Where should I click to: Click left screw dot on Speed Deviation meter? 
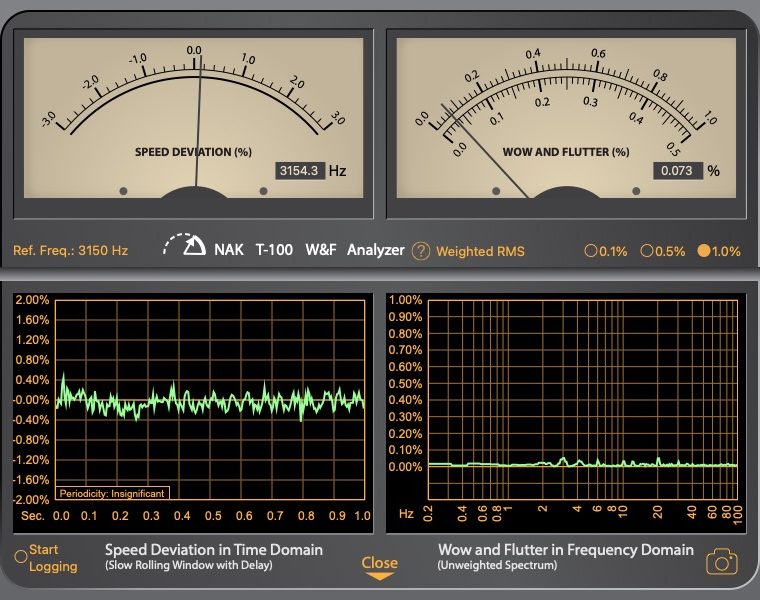tap(123, 190)
